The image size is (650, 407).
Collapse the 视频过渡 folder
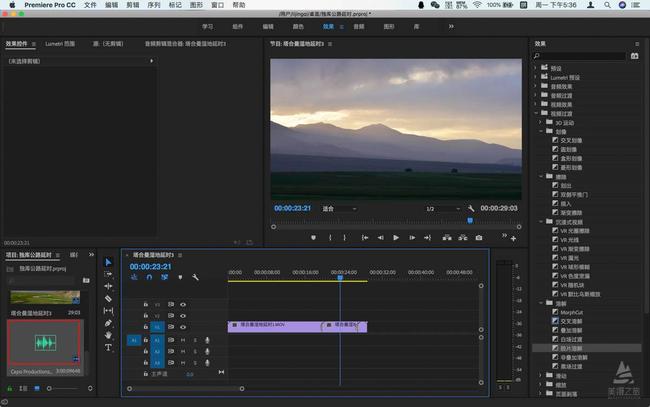coord(536,113)
